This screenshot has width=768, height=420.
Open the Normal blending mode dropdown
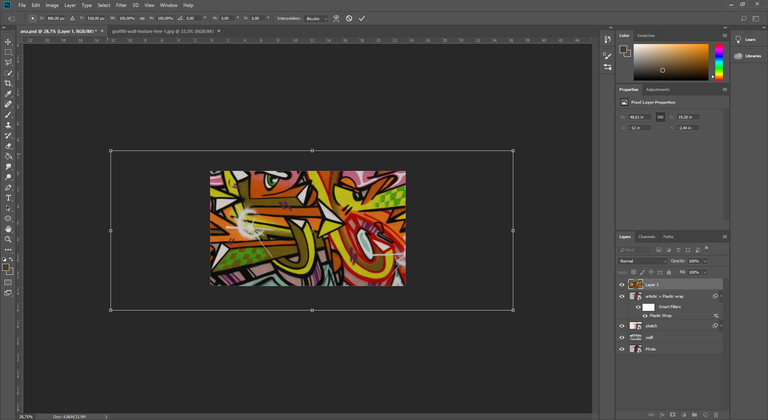[643, 261]
